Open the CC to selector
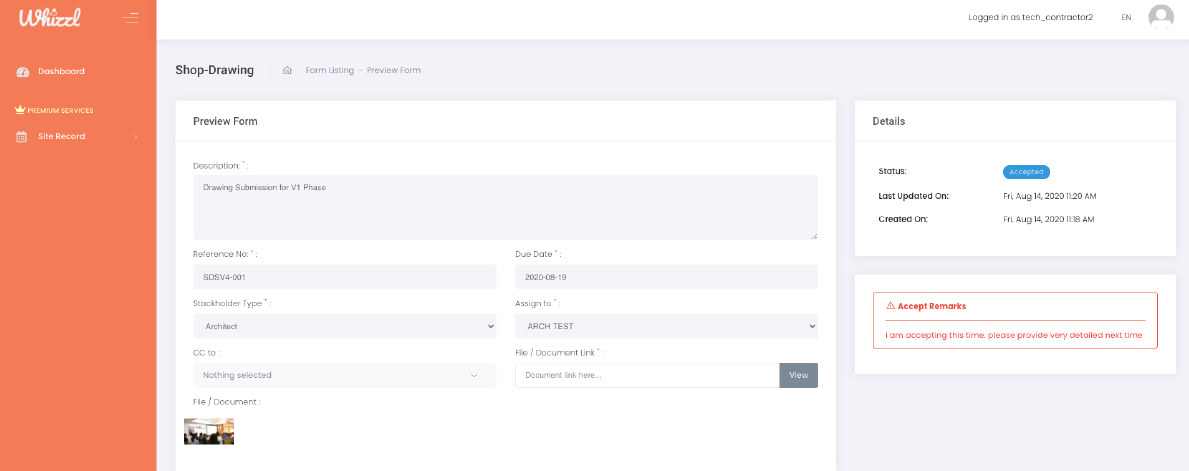 tap(344, 375)
